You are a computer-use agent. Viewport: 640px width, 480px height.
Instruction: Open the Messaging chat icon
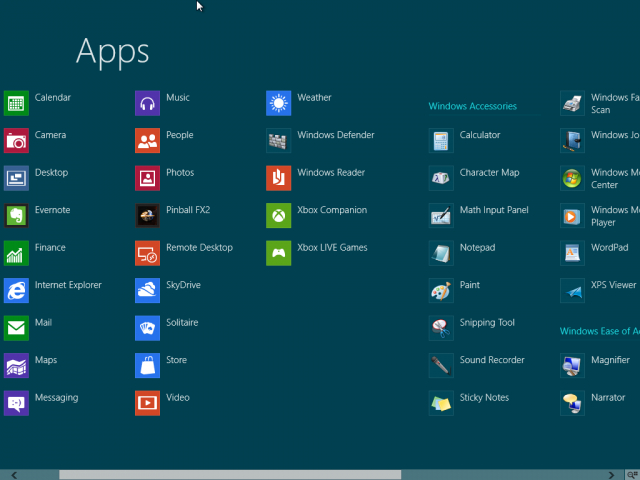coord(16,403)
